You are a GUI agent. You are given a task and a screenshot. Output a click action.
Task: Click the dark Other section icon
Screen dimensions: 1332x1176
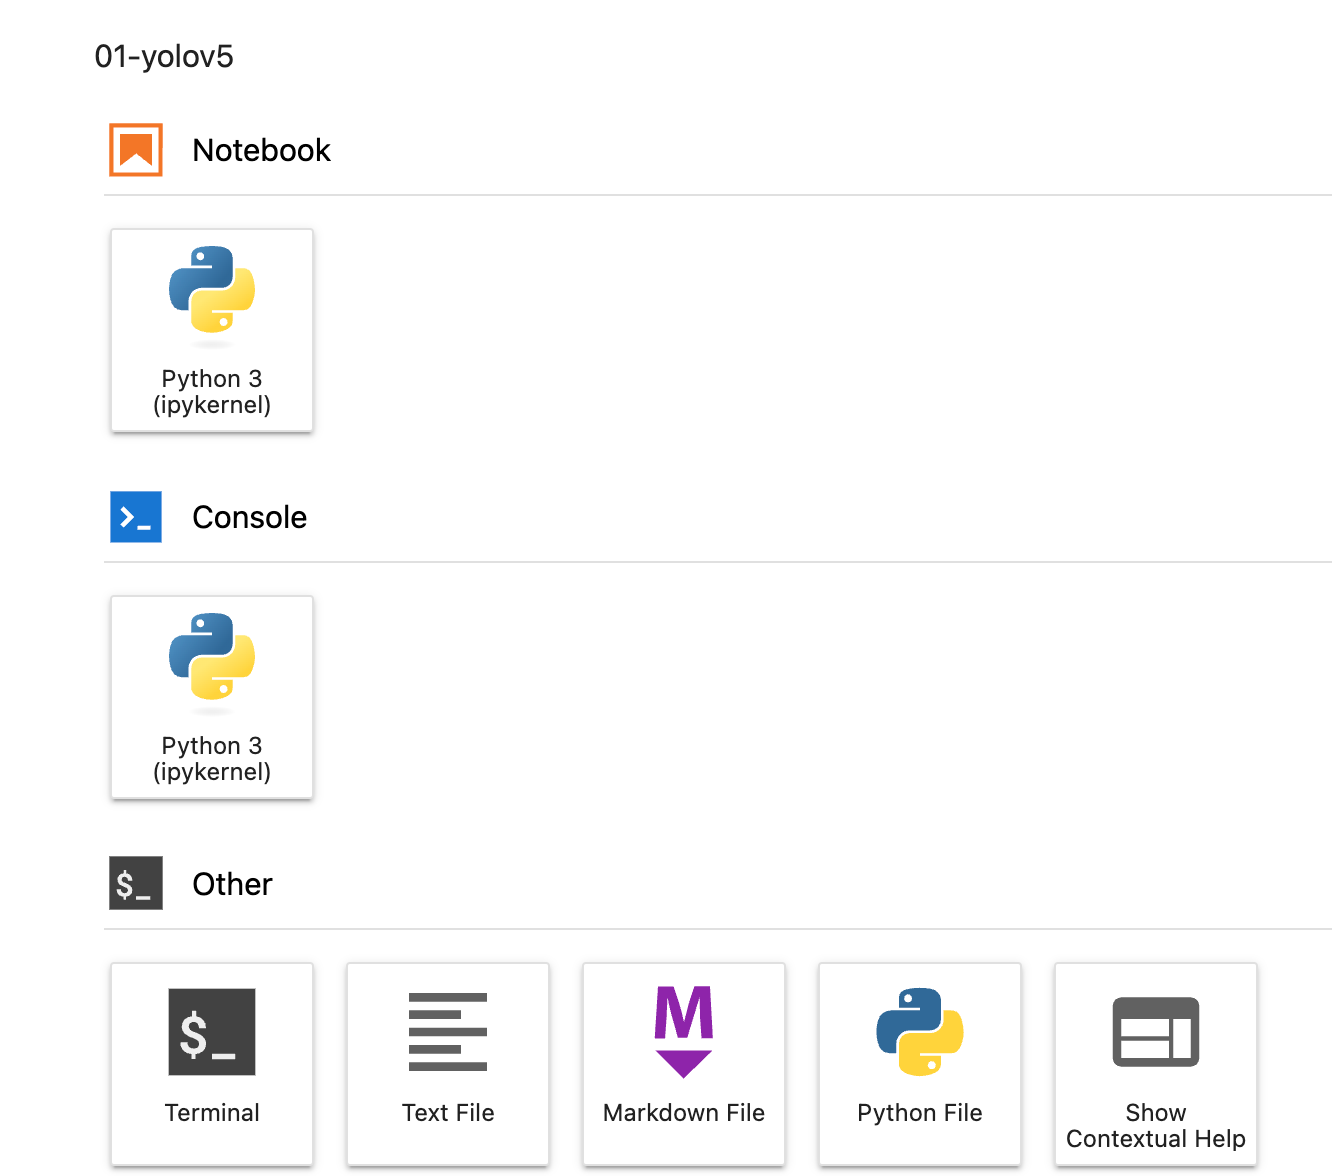coord(136,884)
